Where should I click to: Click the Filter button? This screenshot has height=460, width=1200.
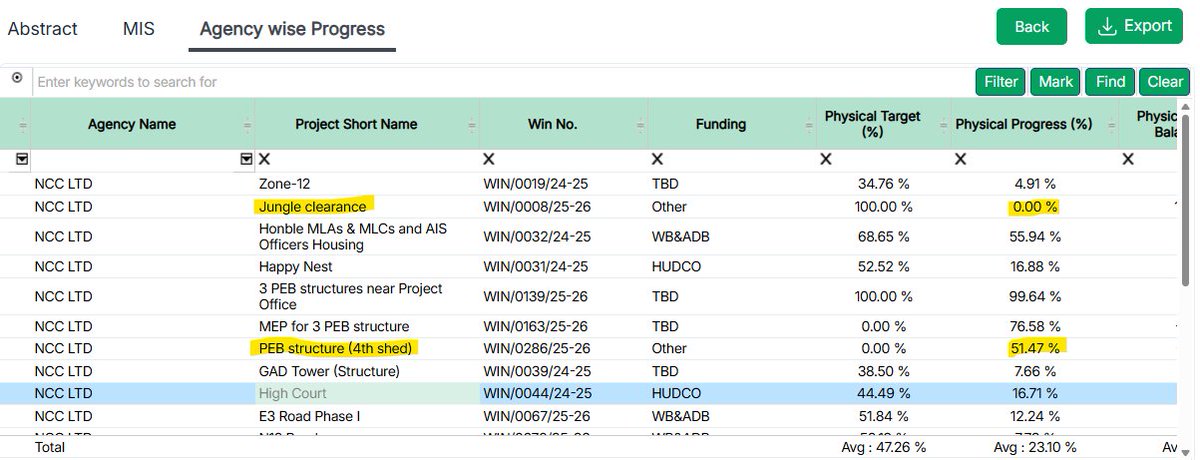click(1001, 82)
